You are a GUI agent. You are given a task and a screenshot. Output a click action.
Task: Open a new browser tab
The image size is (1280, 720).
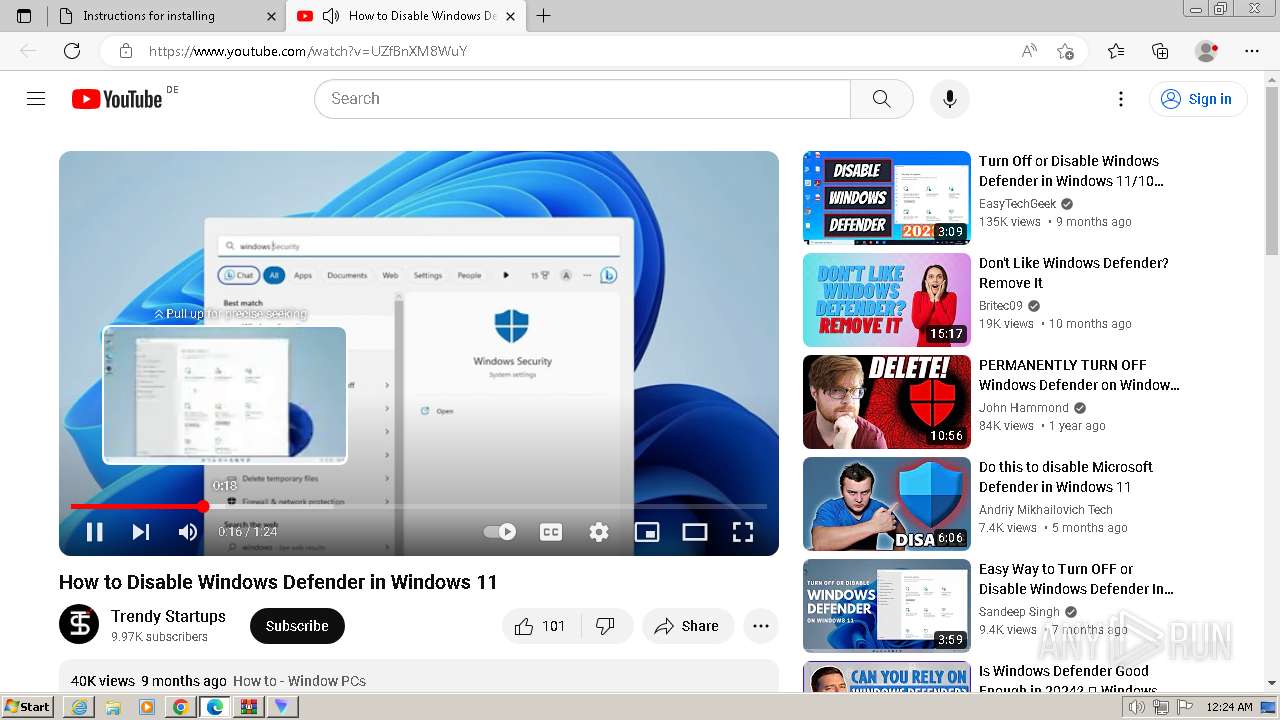544,16
